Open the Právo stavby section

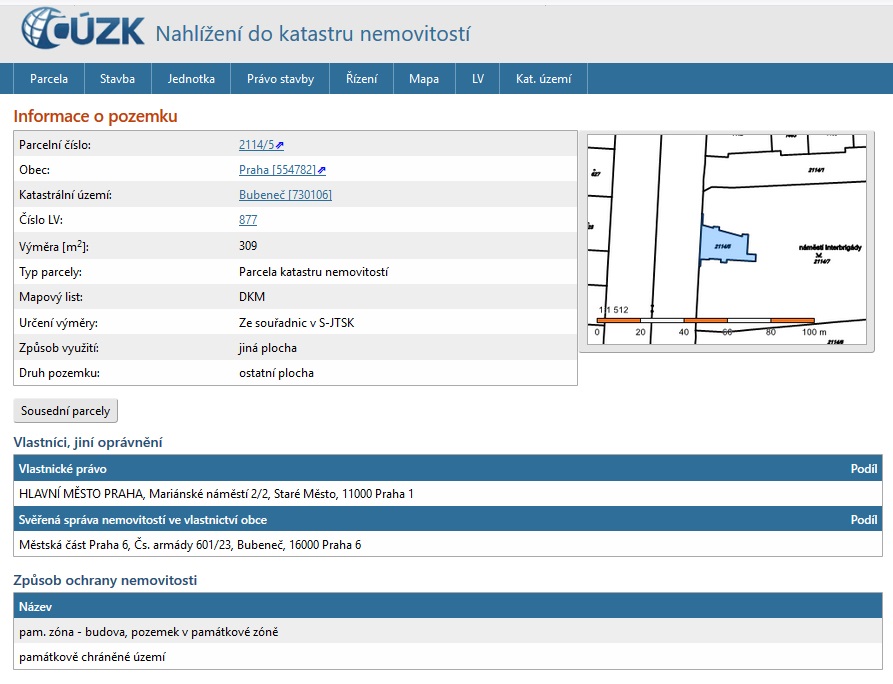point(280,79)
